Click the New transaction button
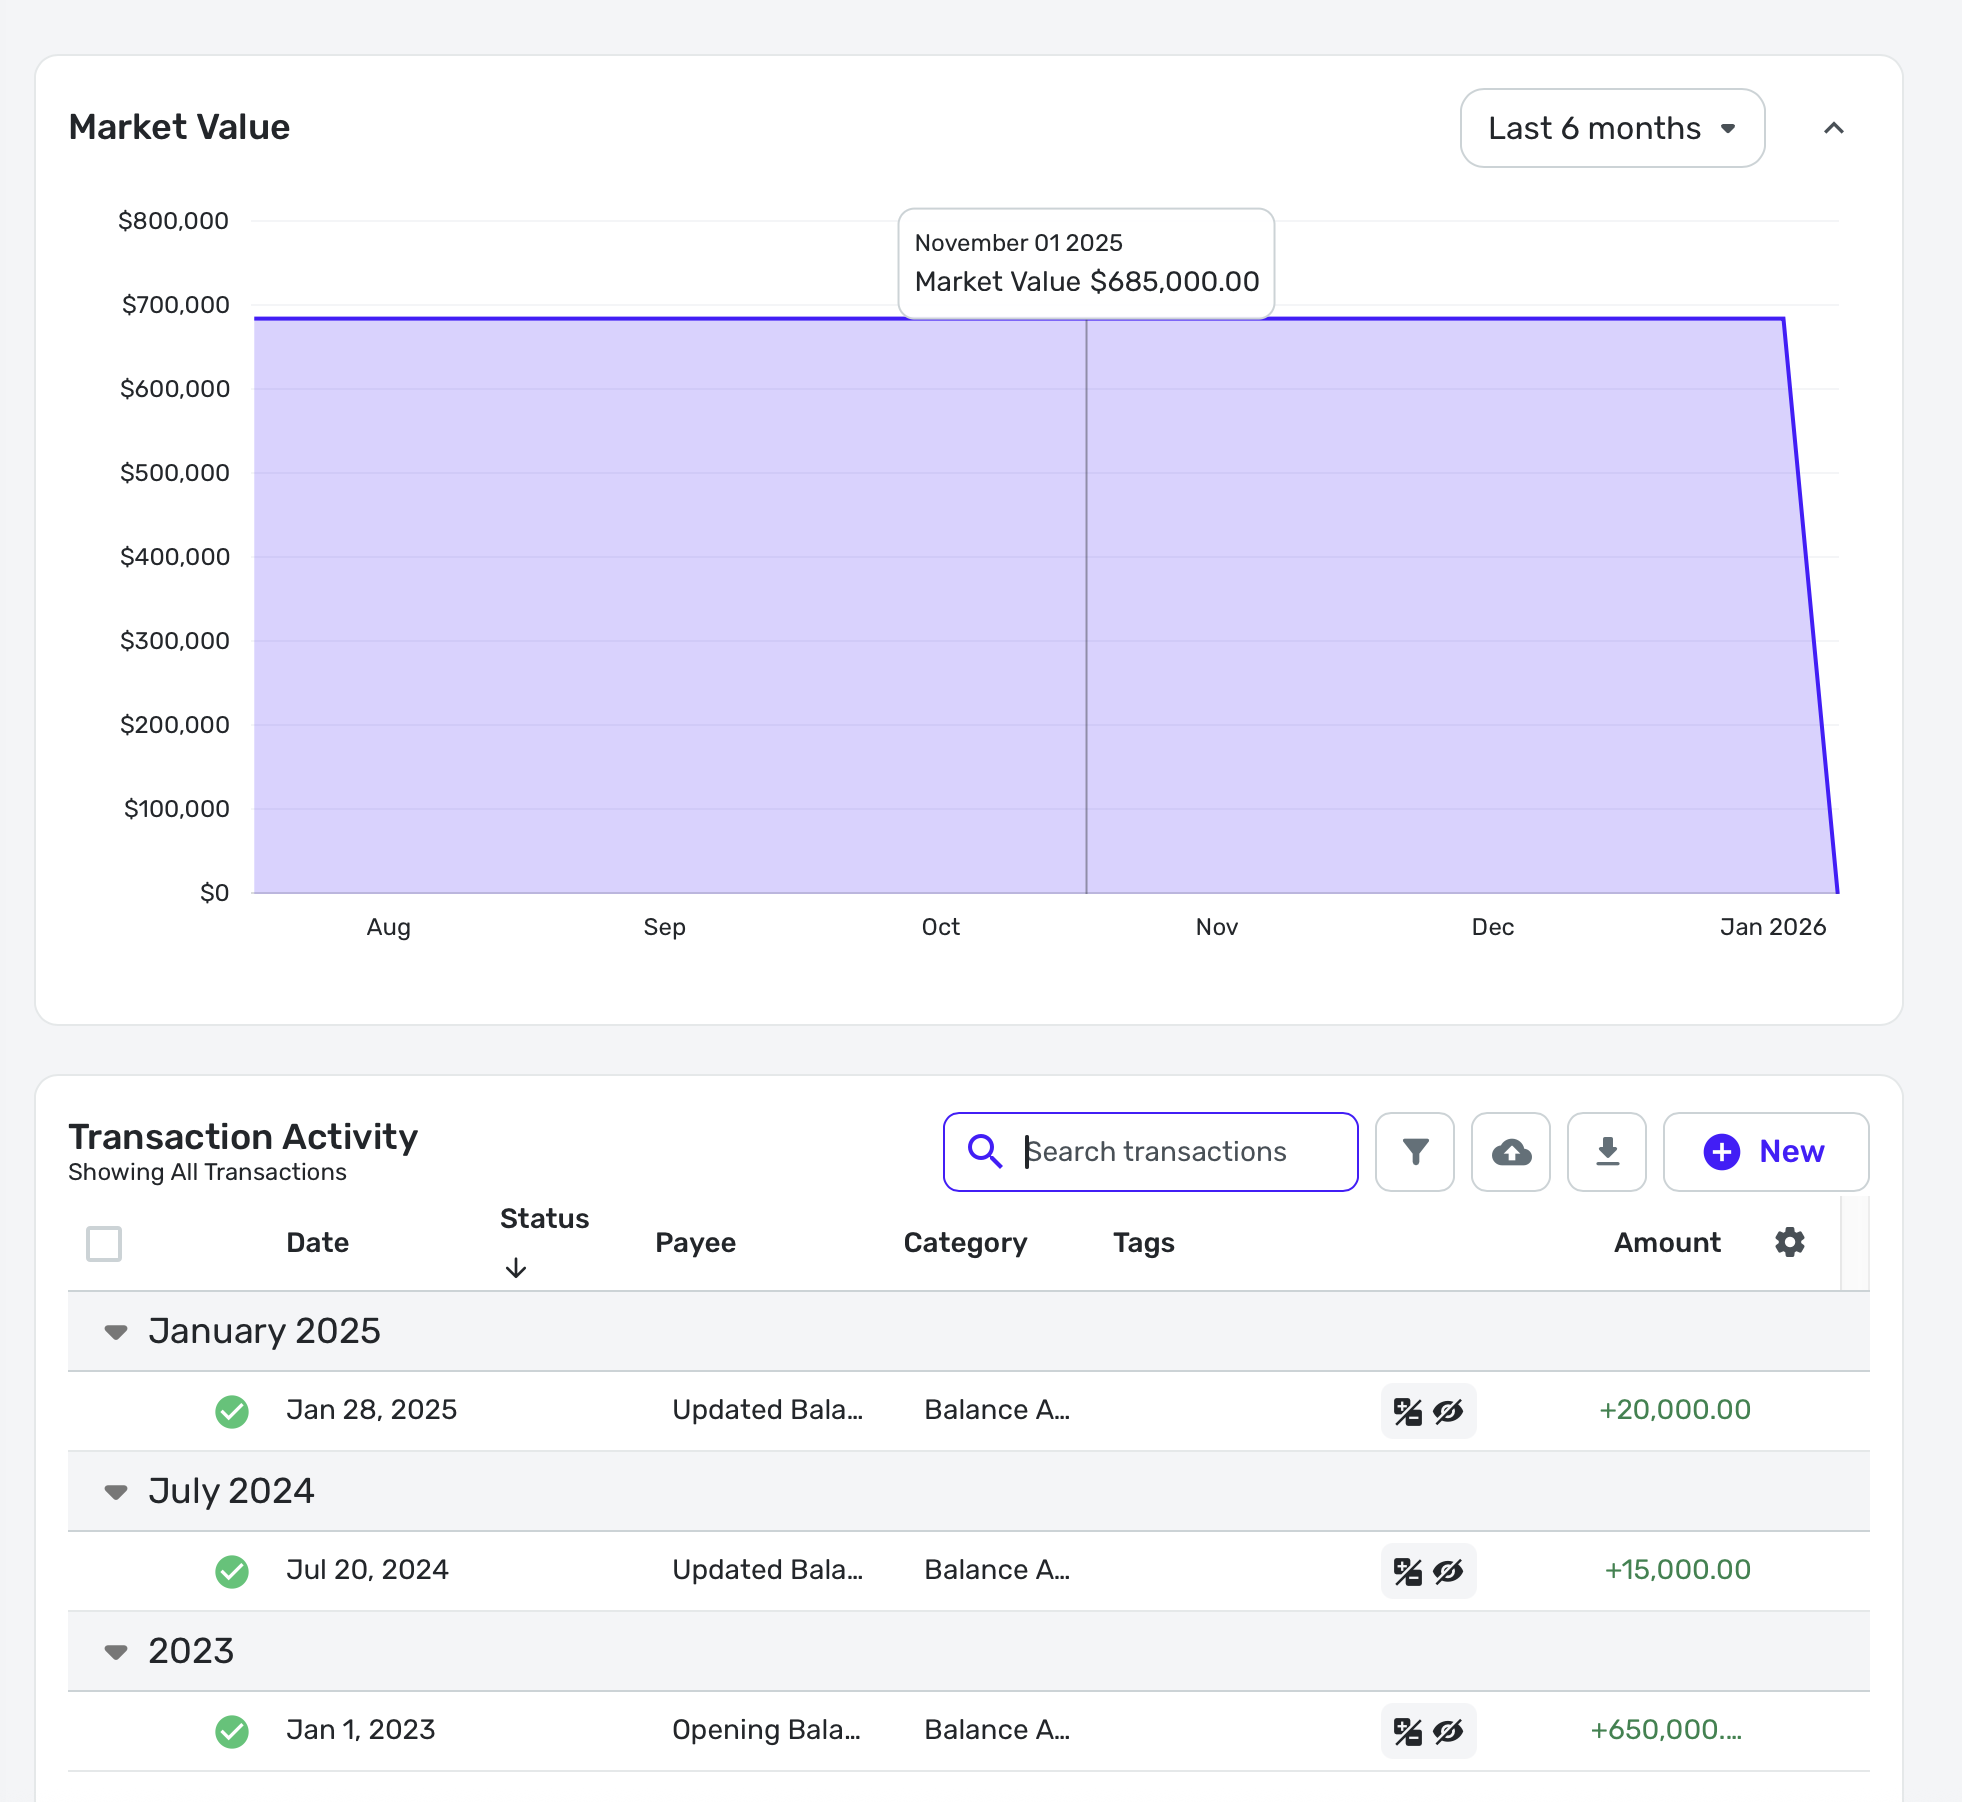 (x=1765, y=1152)
